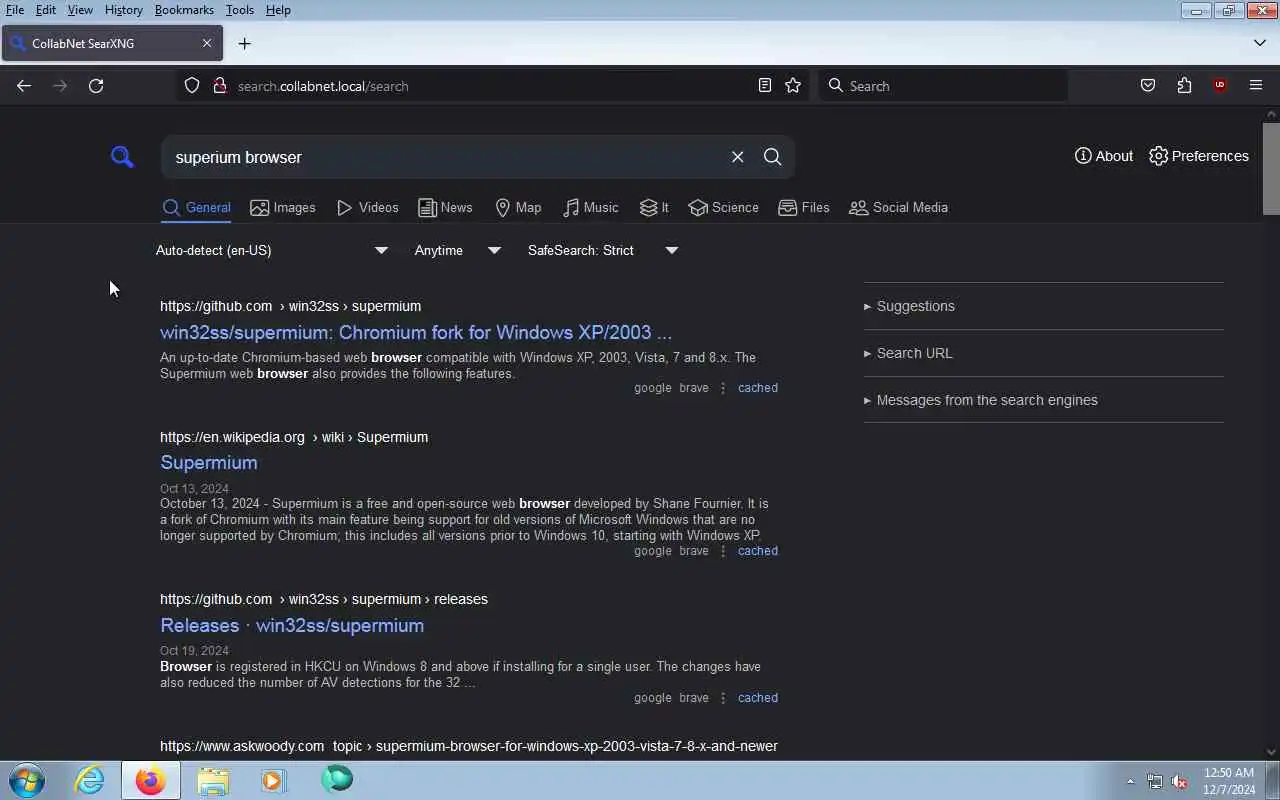Open the Auto-detect (en-US) language dropdown
1280x800 pixels.
point(271,250)
